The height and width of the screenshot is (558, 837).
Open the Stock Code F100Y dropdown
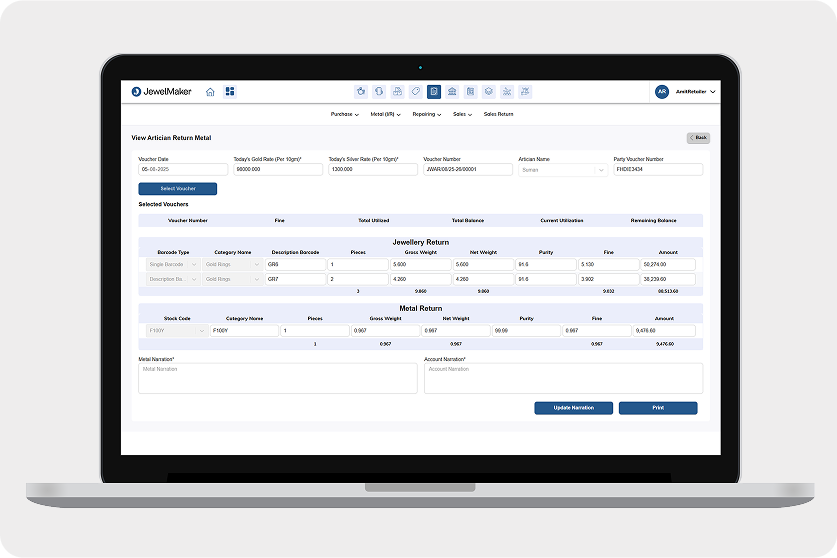tap(176, 330)
